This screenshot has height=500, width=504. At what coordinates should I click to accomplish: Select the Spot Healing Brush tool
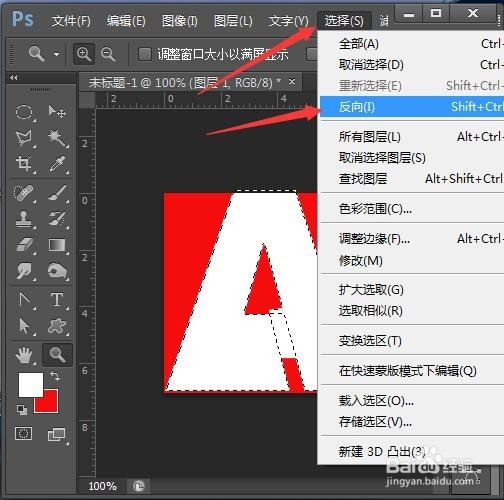coord(24,193)
